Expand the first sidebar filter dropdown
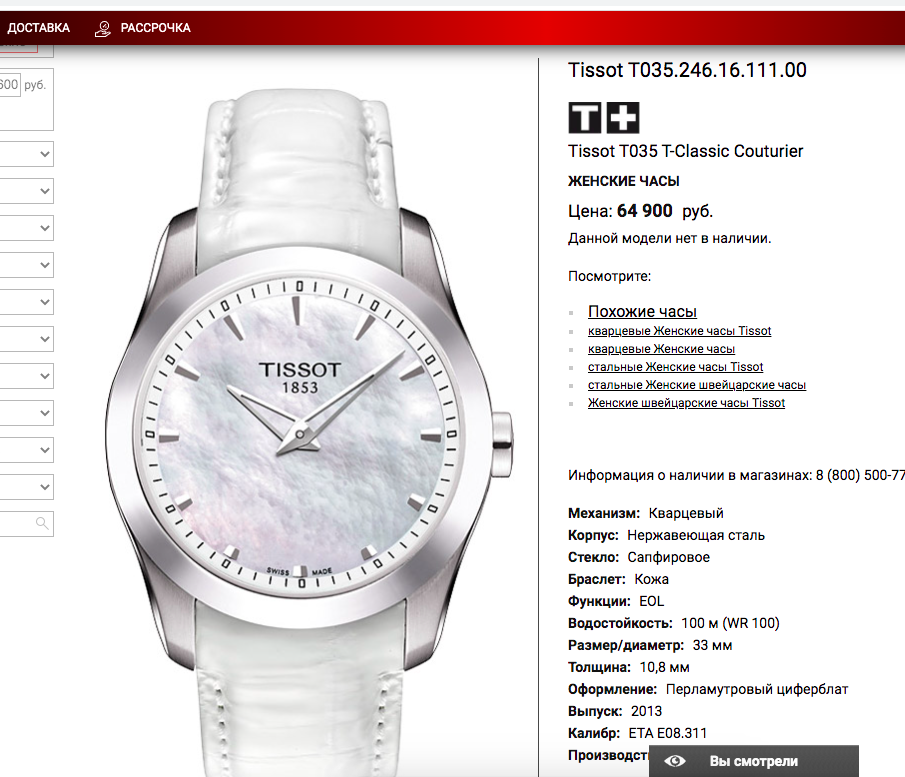The height and width of the screenshot is (777, 905). [x=27, y=154]
